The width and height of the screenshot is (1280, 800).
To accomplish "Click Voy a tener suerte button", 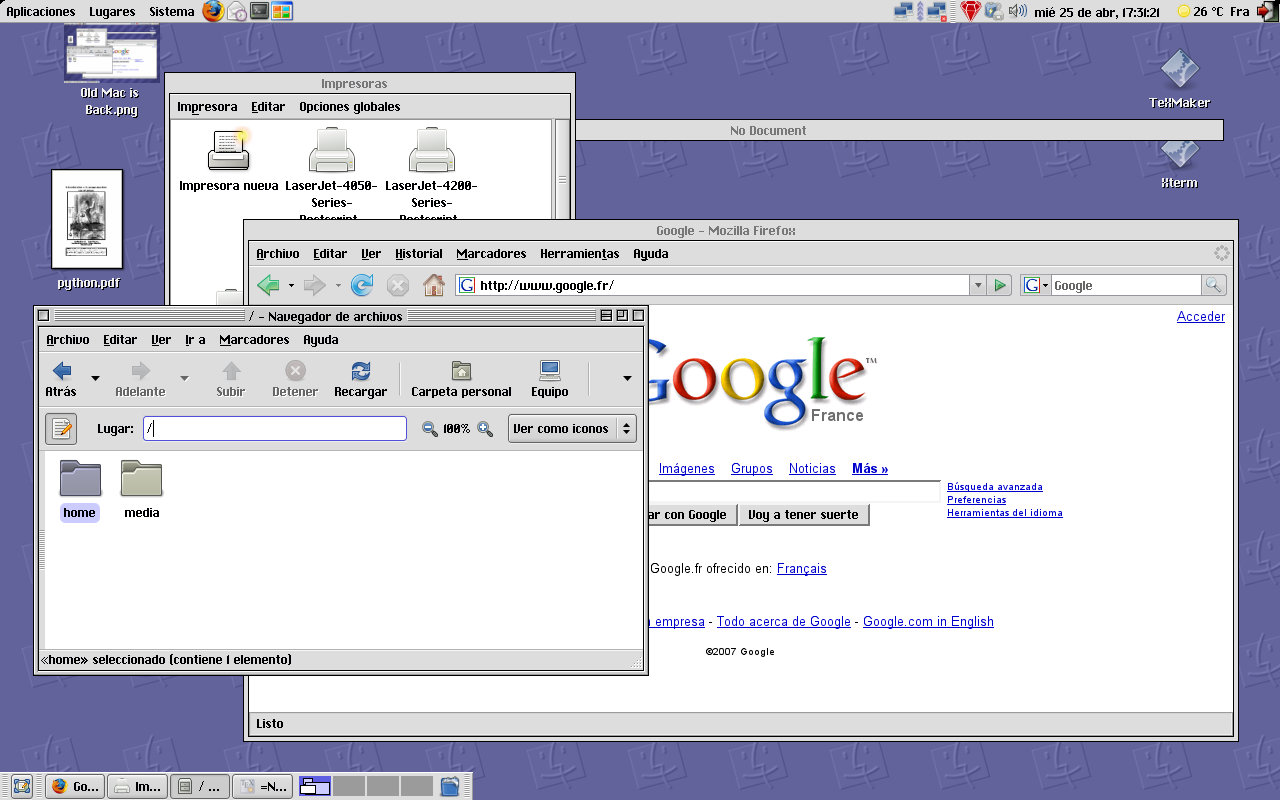I will pyautogui.click(x=804, y=515).
